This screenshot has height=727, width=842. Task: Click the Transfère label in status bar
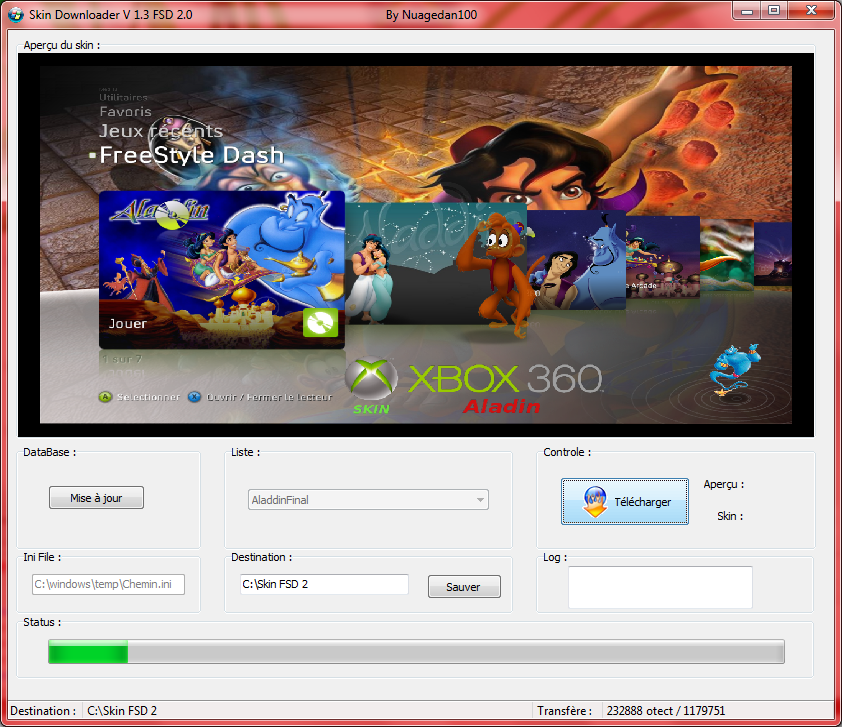tap(564, 711)
